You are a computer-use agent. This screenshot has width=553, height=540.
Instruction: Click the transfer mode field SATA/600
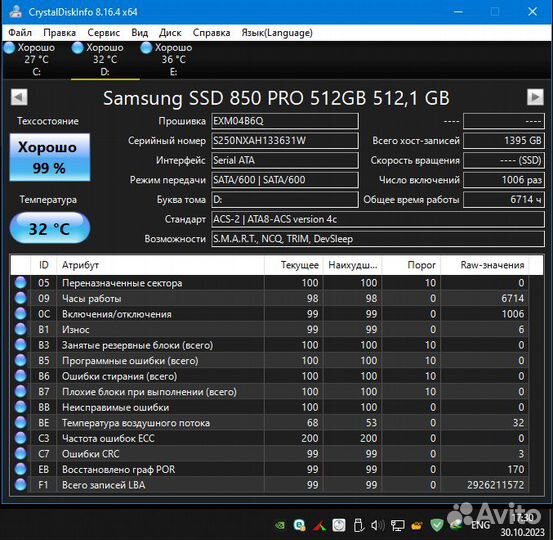(x=285, y=180)
